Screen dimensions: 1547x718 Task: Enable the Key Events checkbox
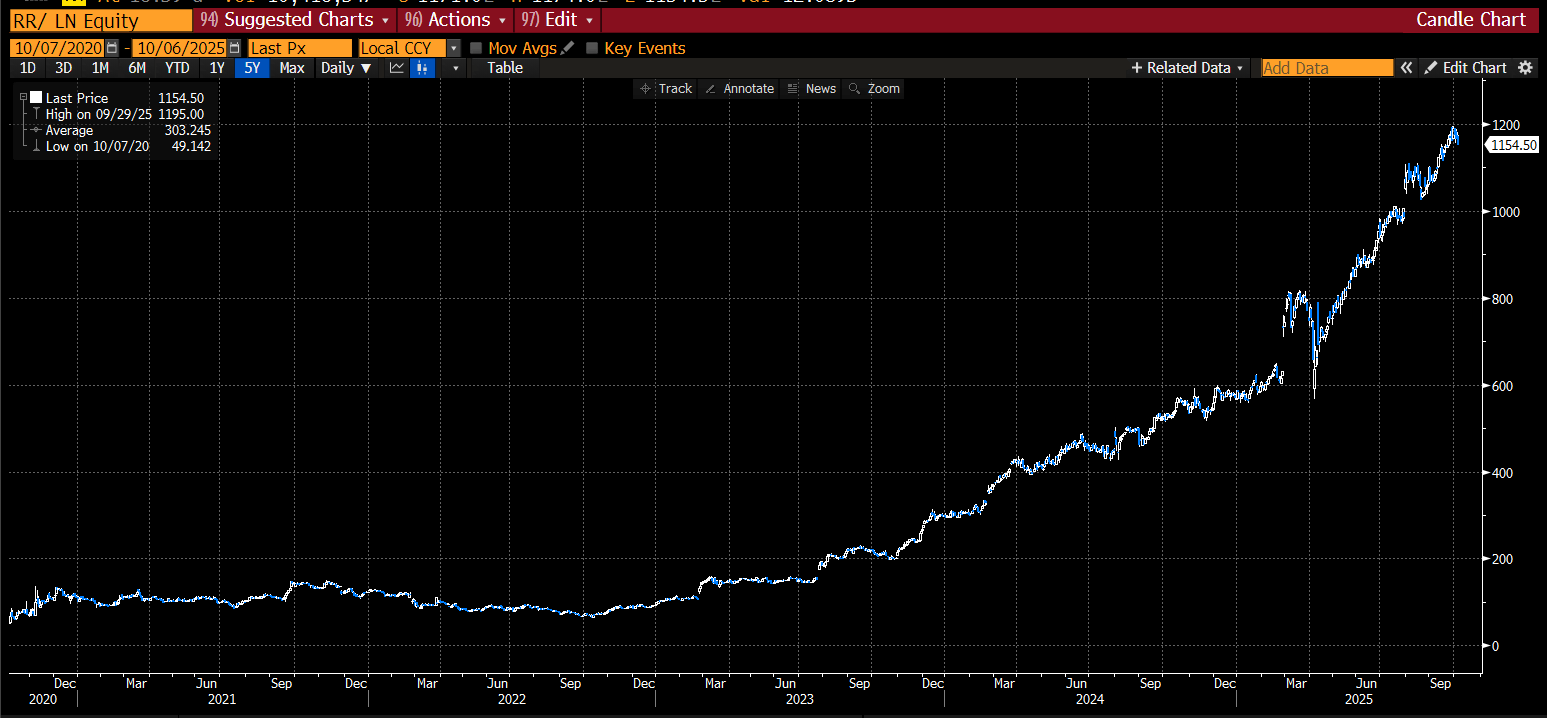(x=592, y=48)
